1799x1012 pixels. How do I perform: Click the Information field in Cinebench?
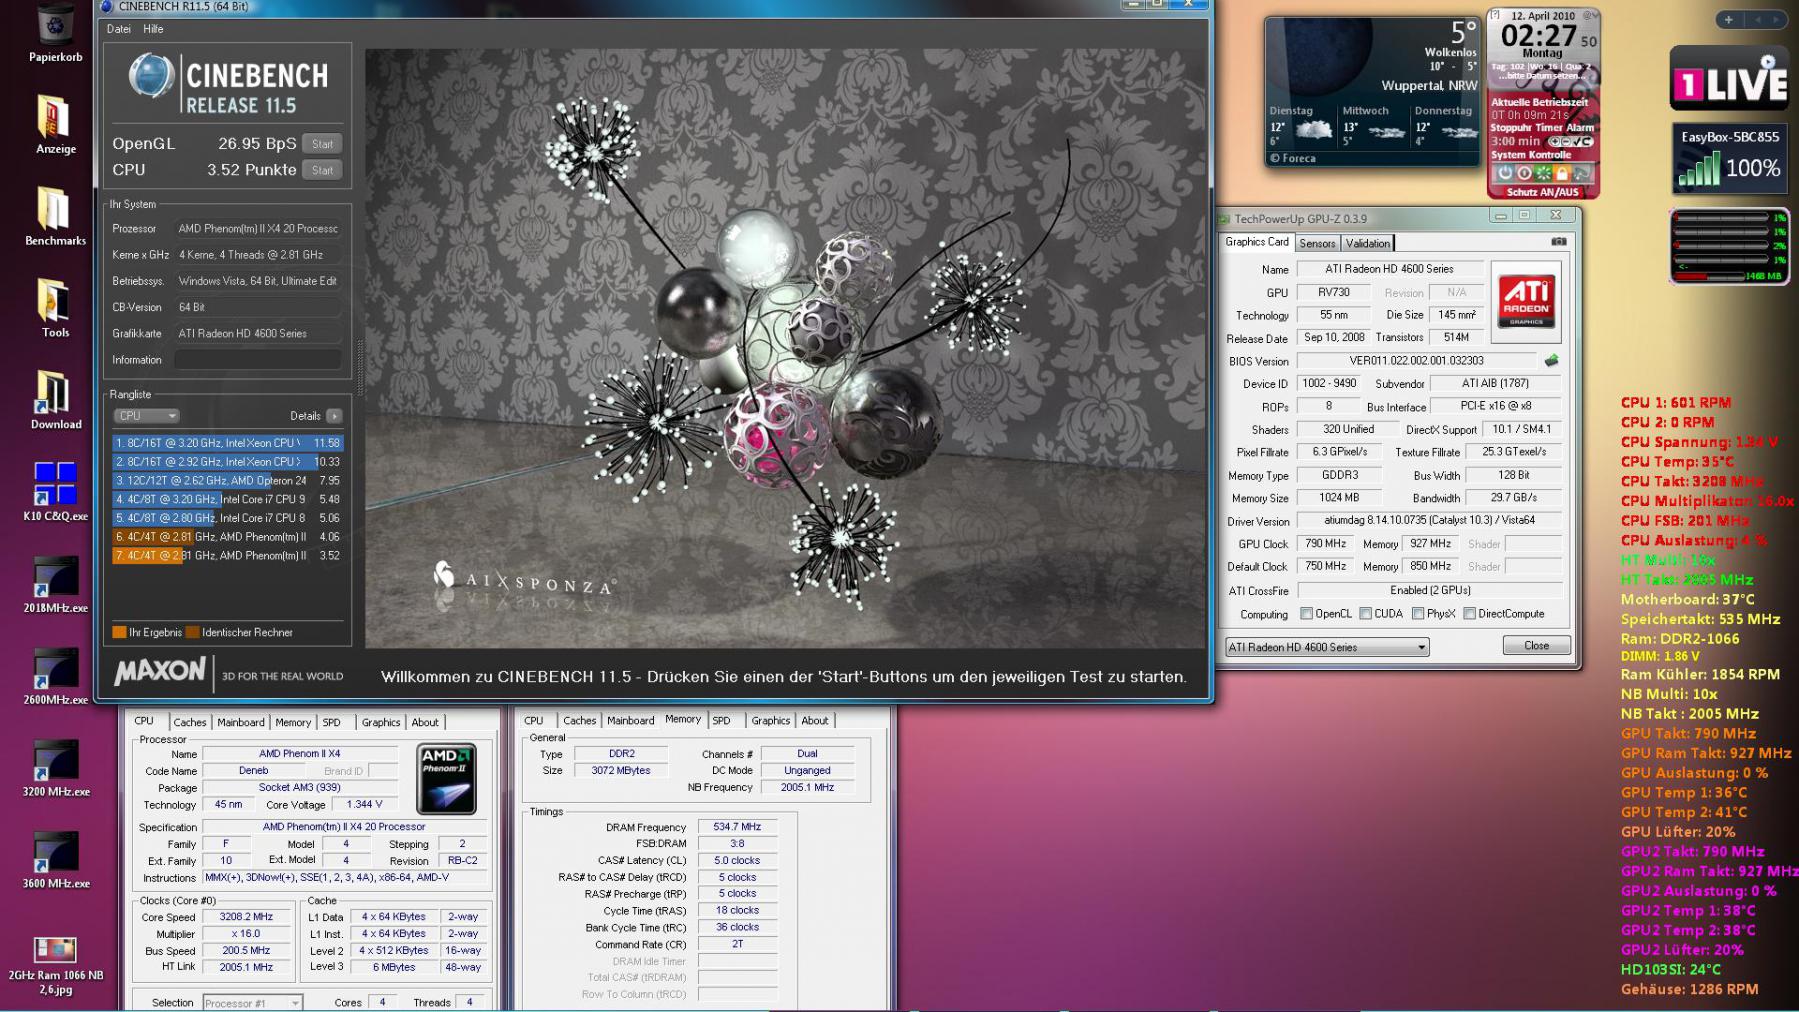(x=258, y=360)
